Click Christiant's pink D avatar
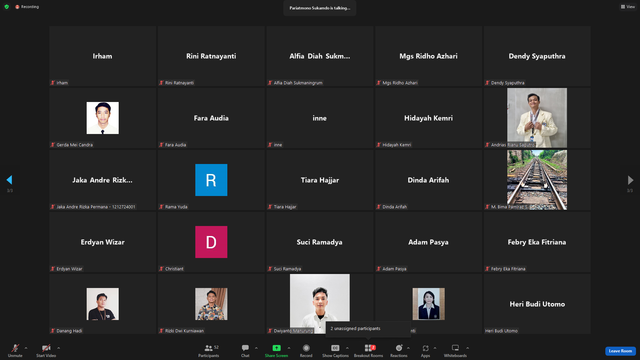Screen dimensions: 640x360 [x=211, y=242]
